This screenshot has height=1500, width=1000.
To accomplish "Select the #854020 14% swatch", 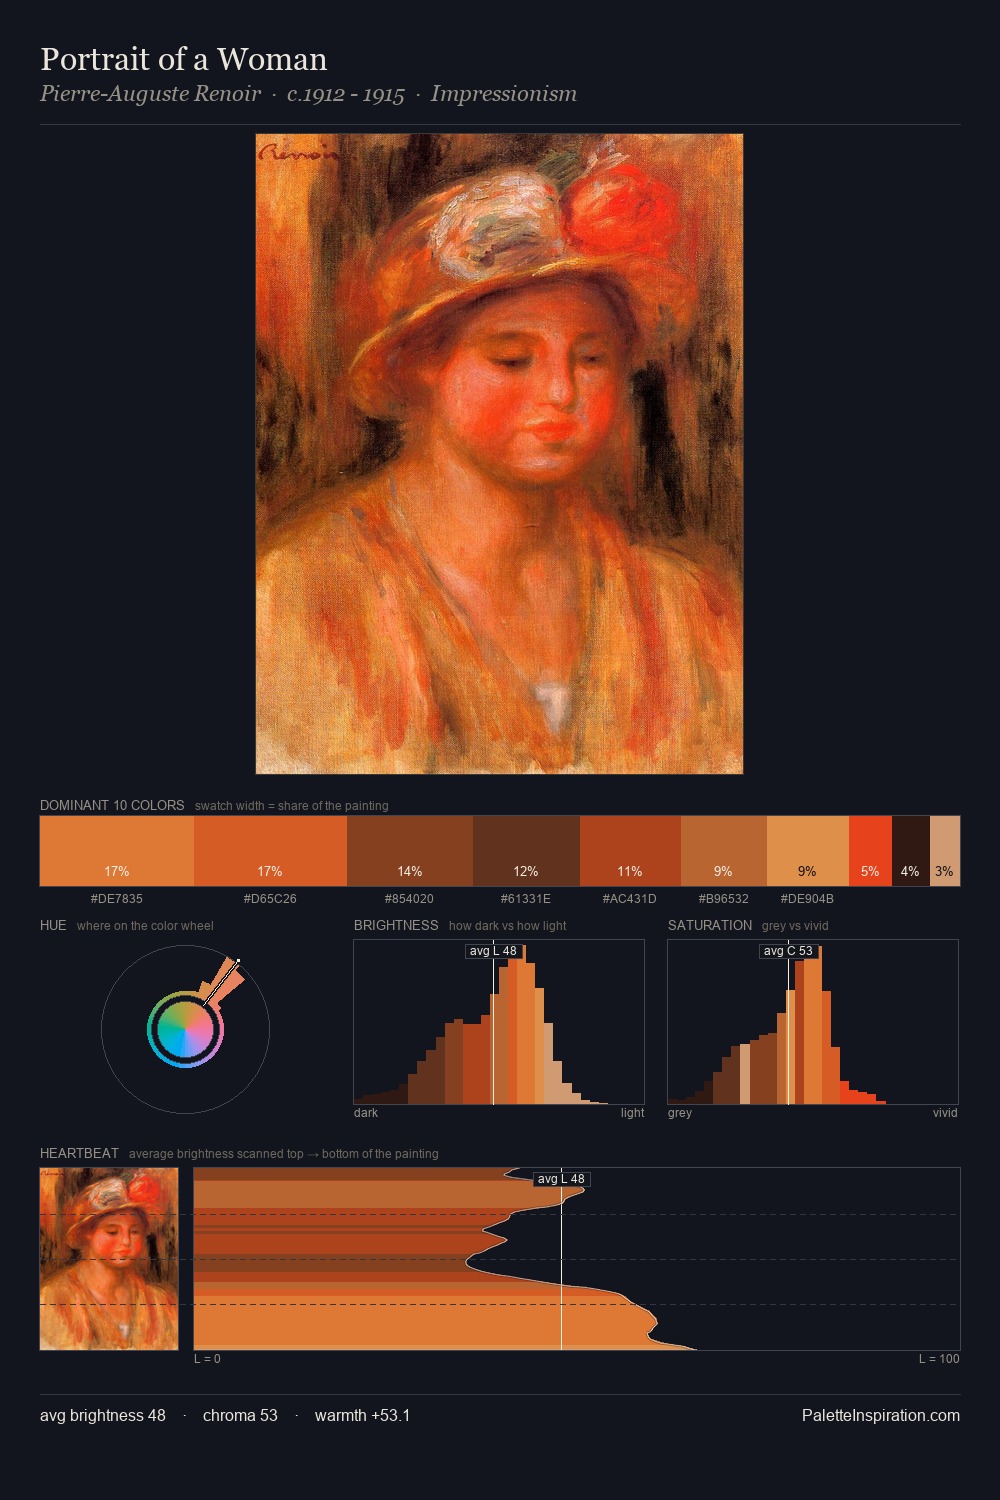I will coord(410,851).
